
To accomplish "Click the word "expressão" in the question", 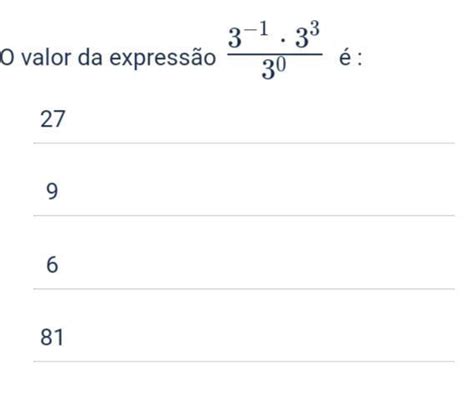I will point(163,59).
